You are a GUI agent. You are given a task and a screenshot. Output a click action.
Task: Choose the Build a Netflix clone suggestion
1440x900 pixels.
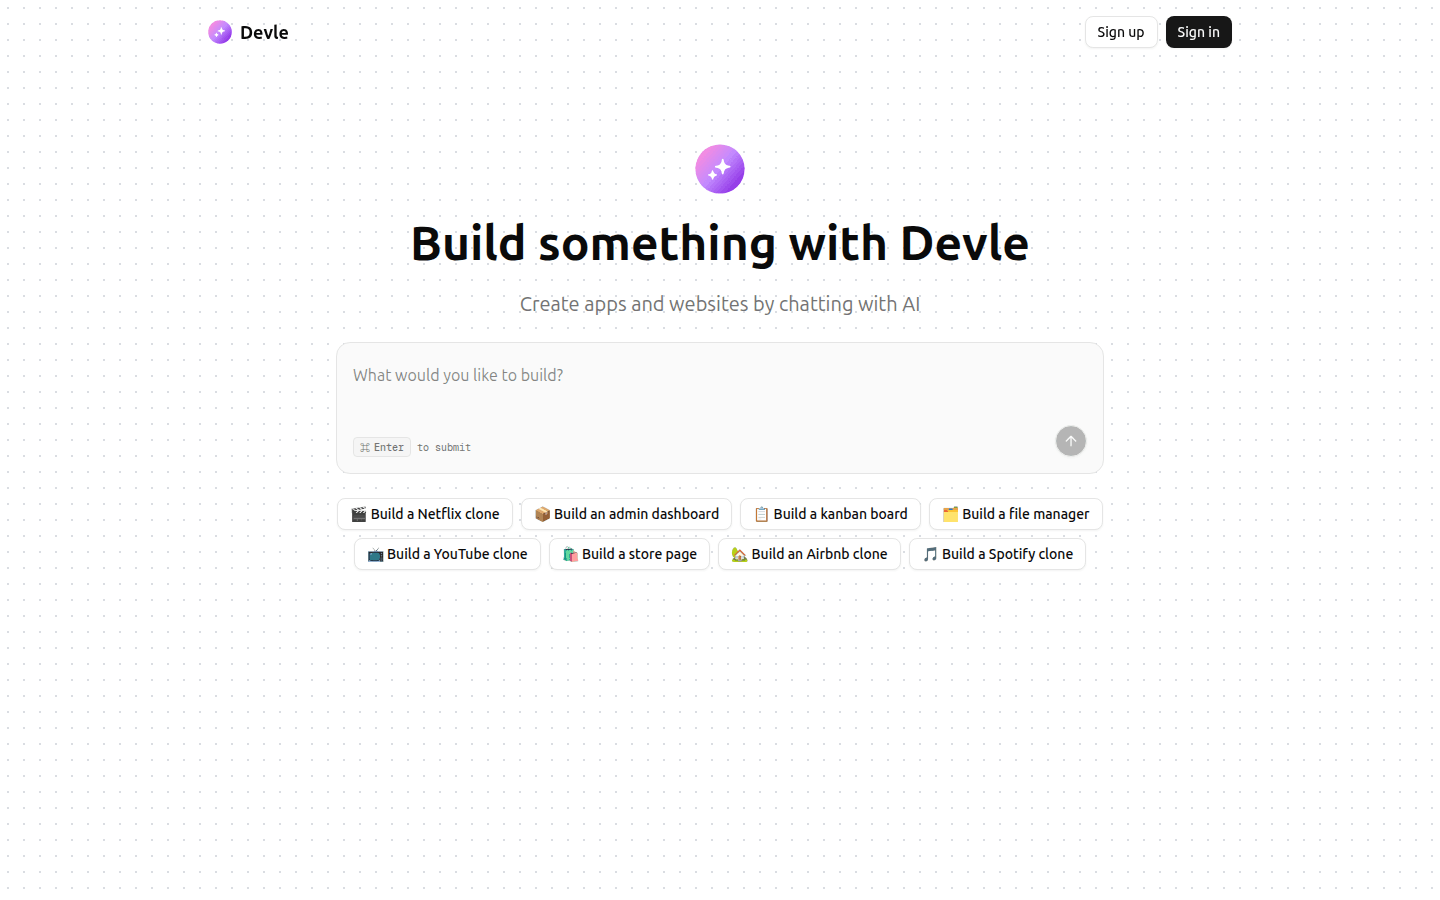[425, 514]
